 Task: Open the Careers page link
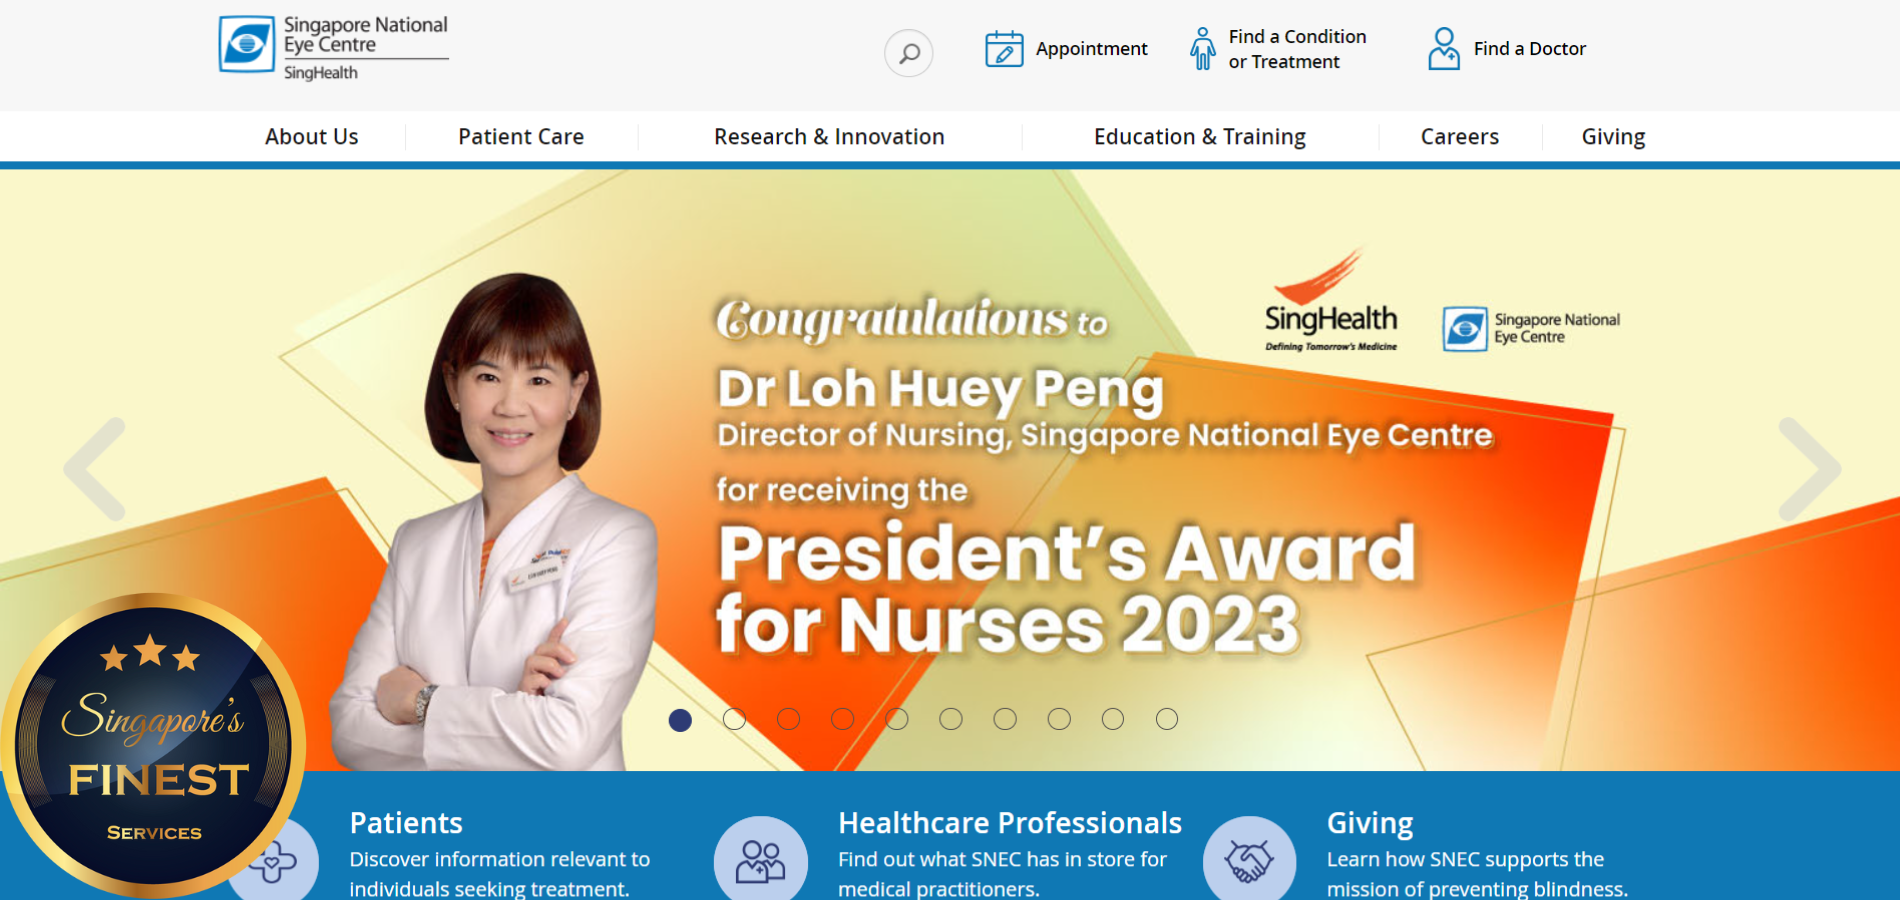click(x=1459, y=137)
